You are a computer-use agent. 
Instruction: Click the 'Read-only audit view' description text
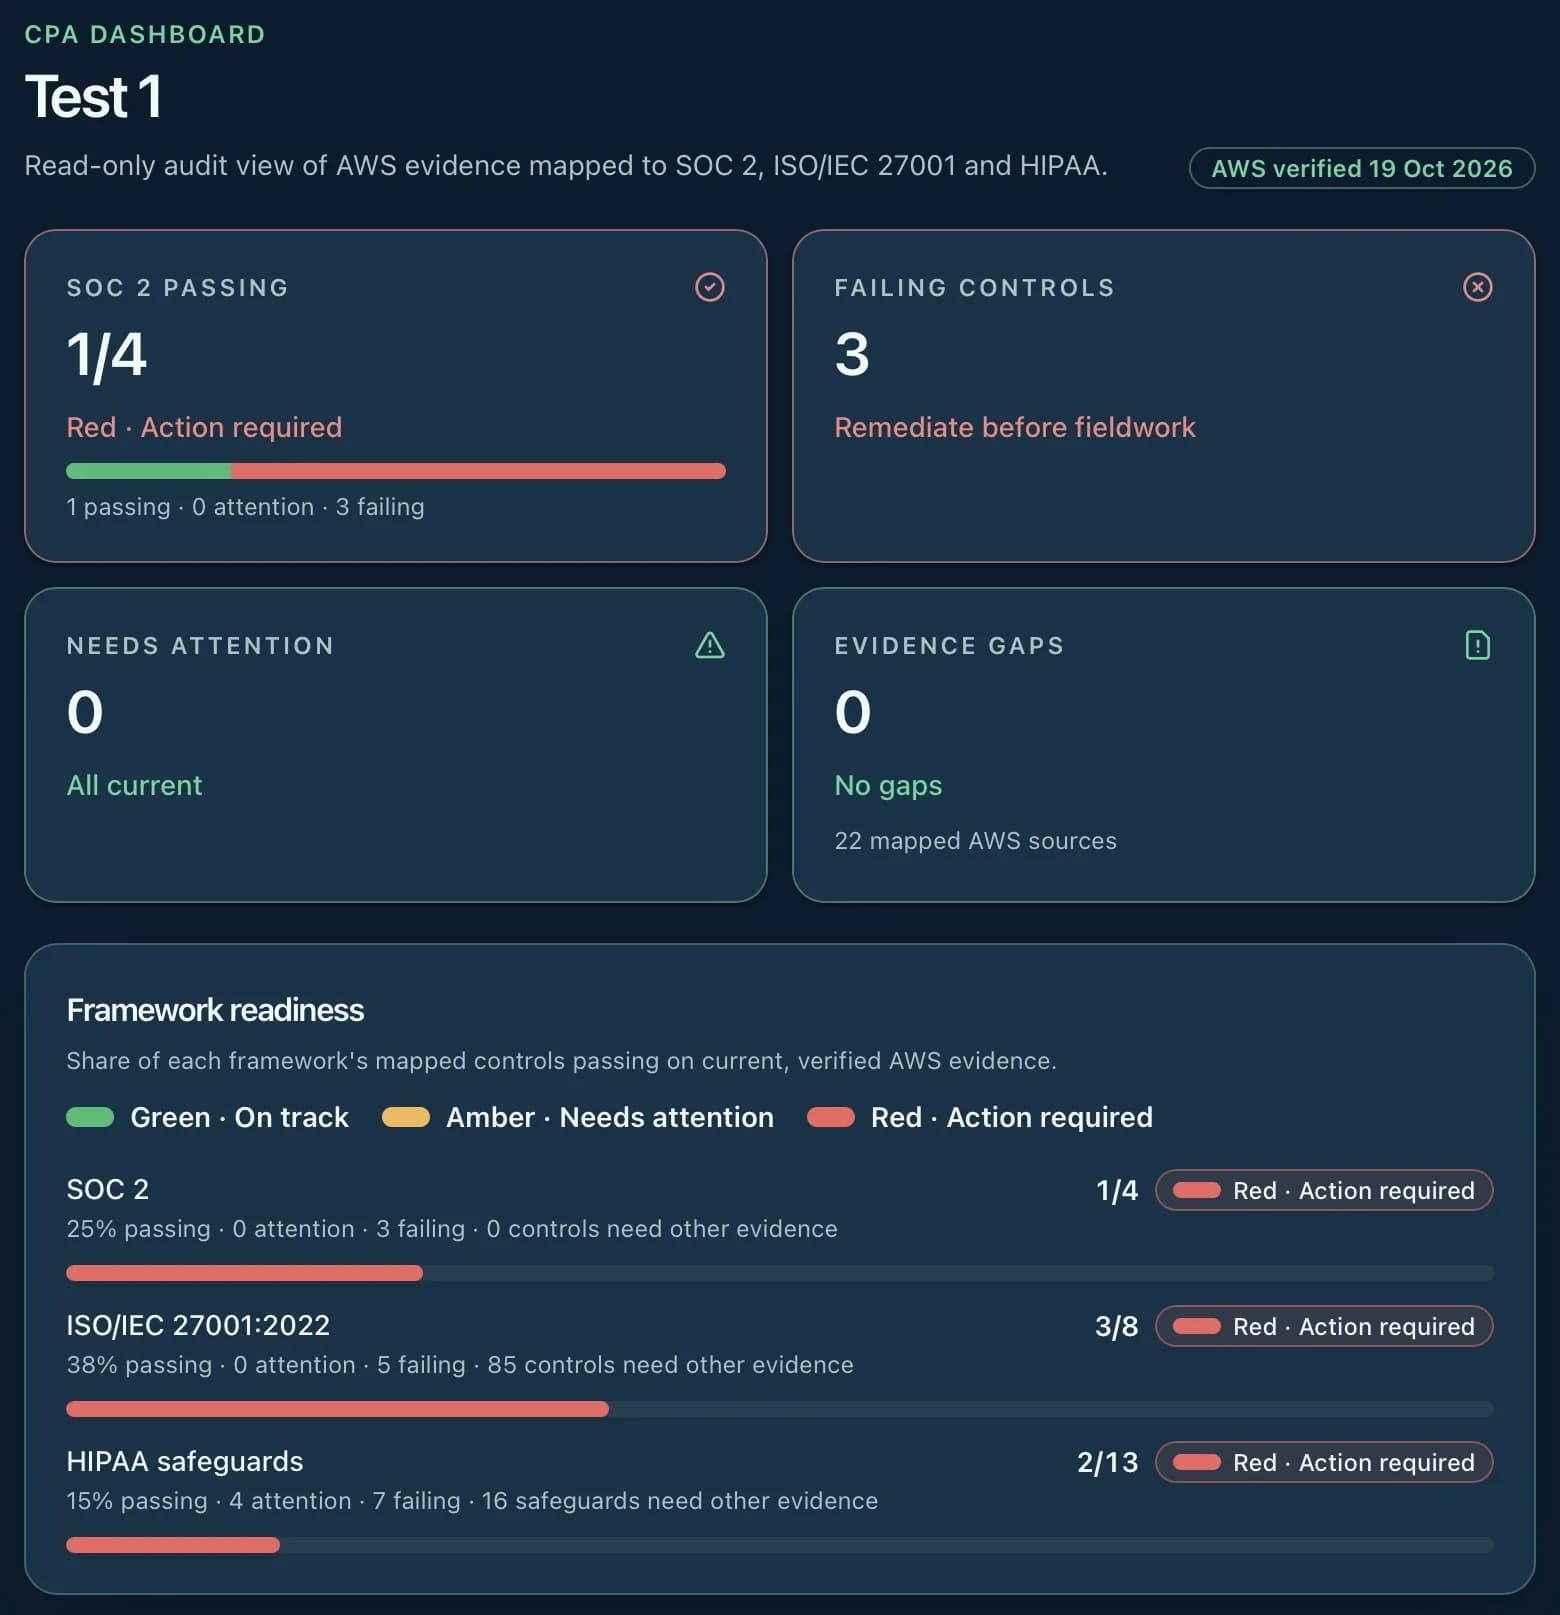[x=566, y=165]
